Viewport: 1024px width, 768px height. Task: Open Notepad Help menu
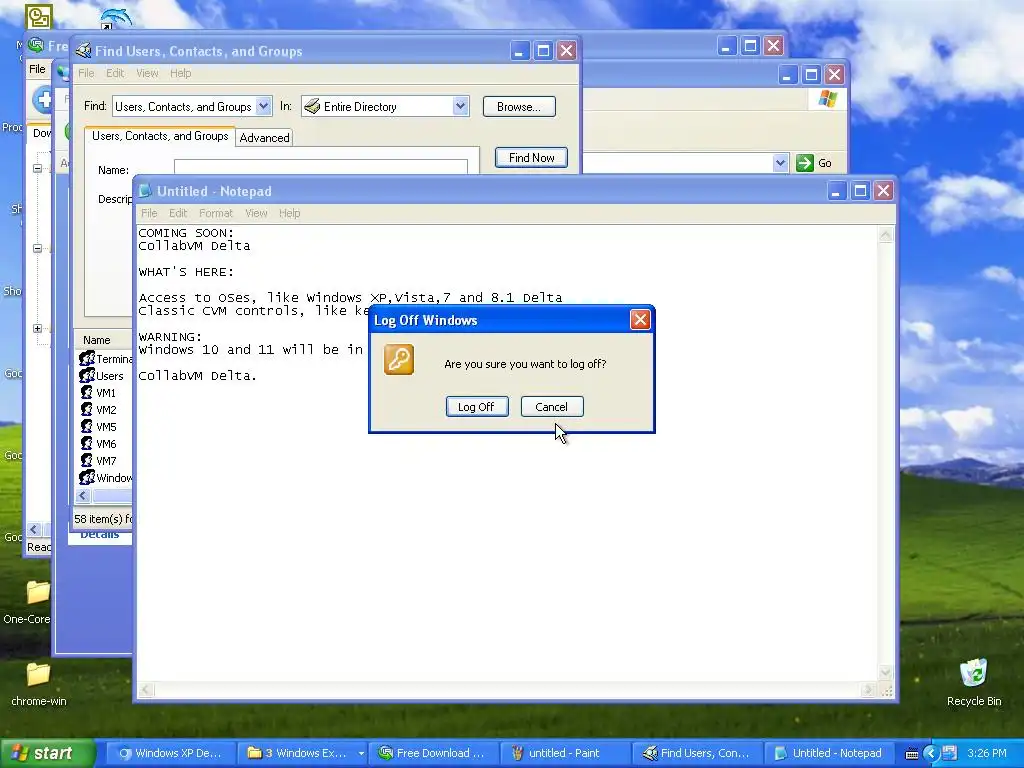[289, 213]
